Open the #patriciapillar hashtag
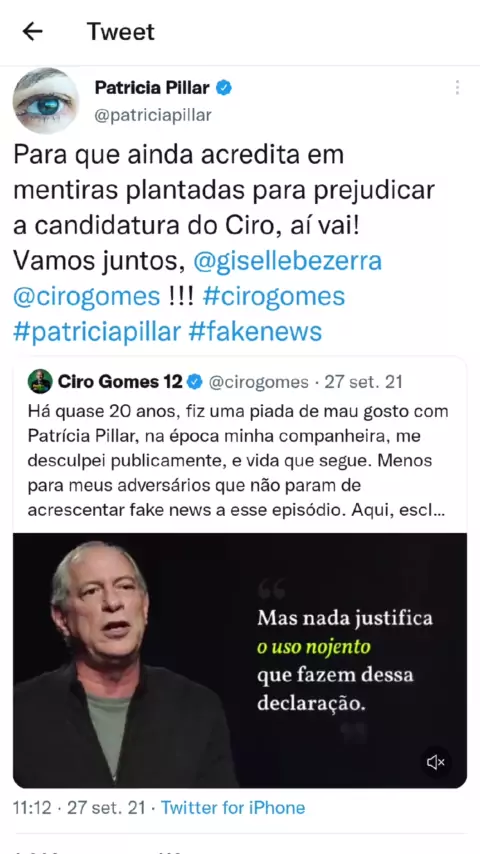Viewport: 480px width, 854px height. tap(96, 332)
